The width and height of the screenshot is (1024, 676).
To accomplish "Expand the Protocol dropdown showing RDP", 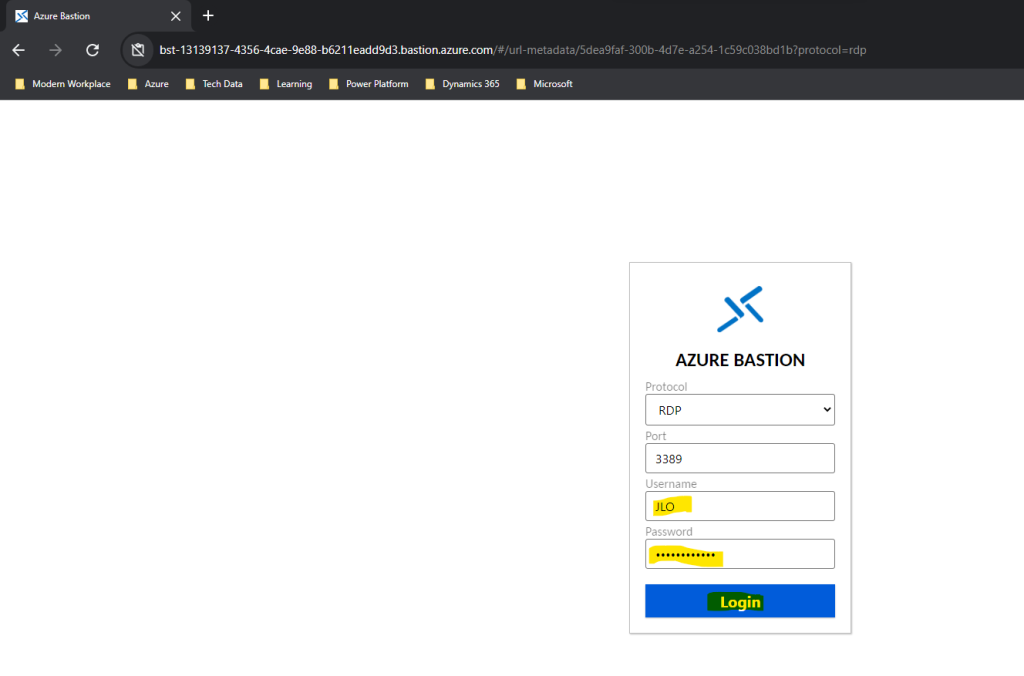I will pyautogui.click(x=740, y=410).
